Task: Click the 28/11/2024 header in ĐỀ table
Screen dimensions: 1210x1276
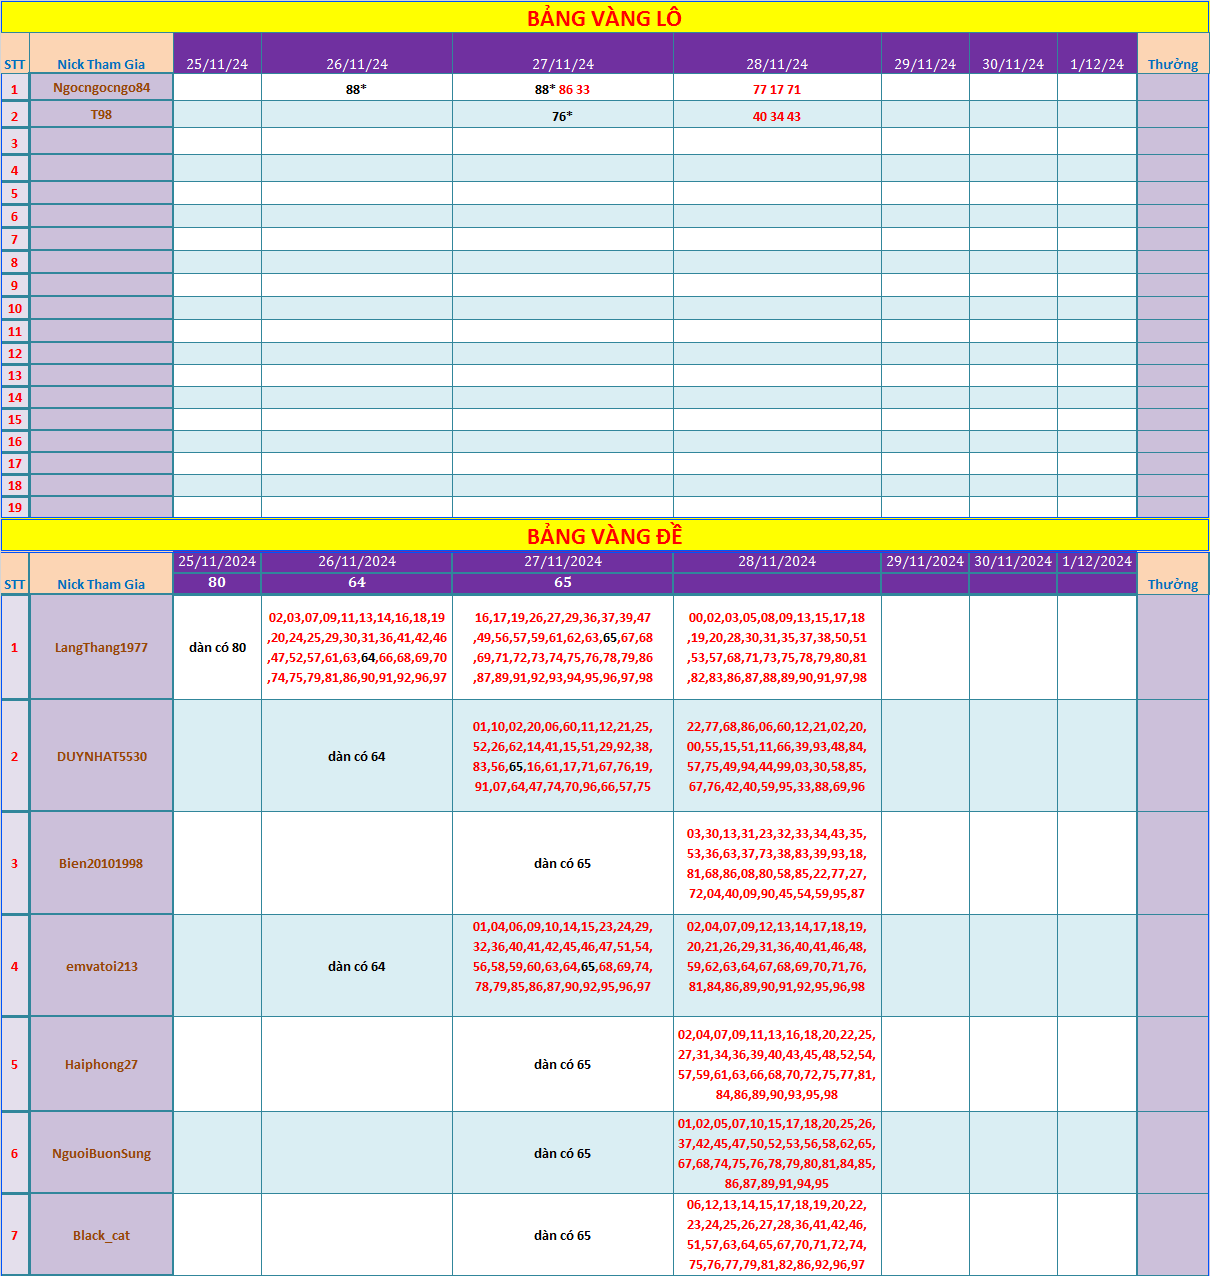Action: tap(777, 561)
